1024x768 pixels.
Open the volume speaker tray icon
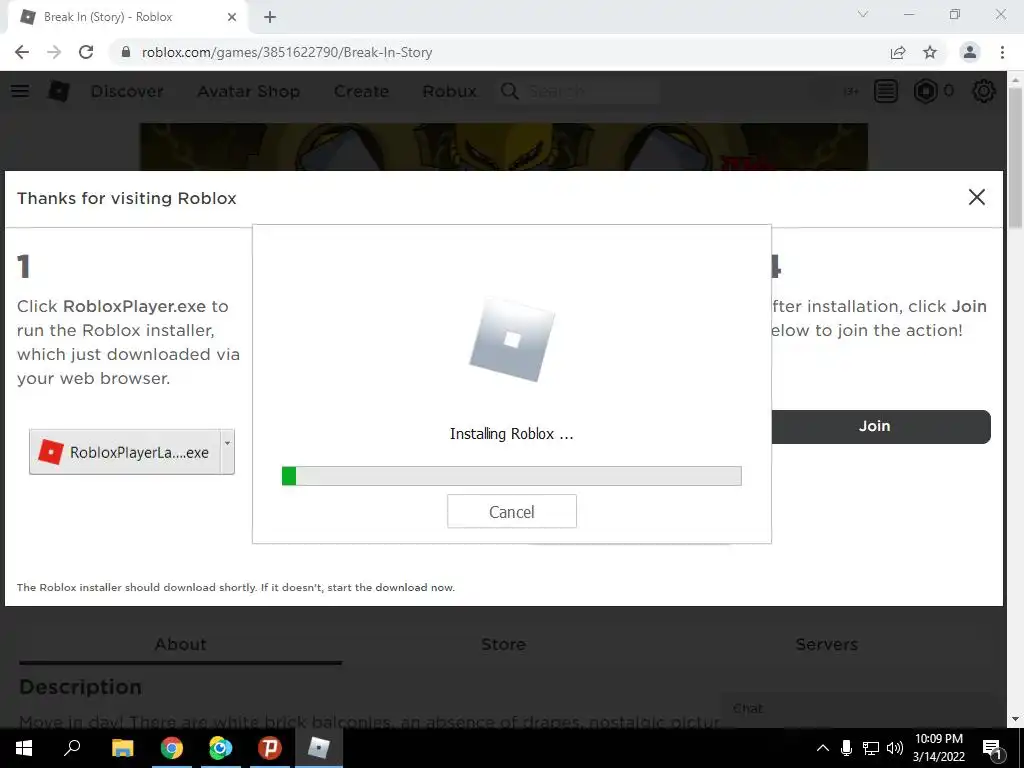[x=895, y=748]
